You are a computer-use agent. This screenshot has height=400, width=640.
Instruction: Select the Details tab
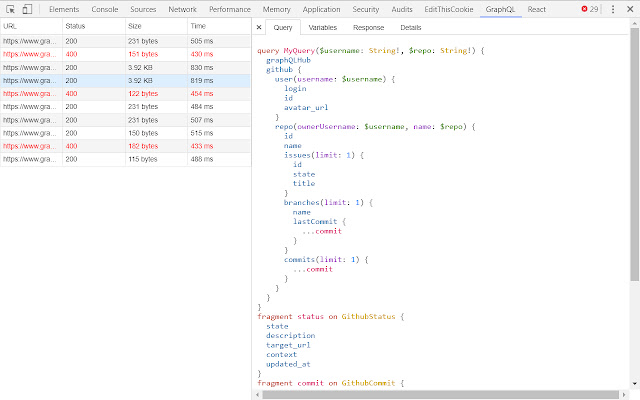410,28
